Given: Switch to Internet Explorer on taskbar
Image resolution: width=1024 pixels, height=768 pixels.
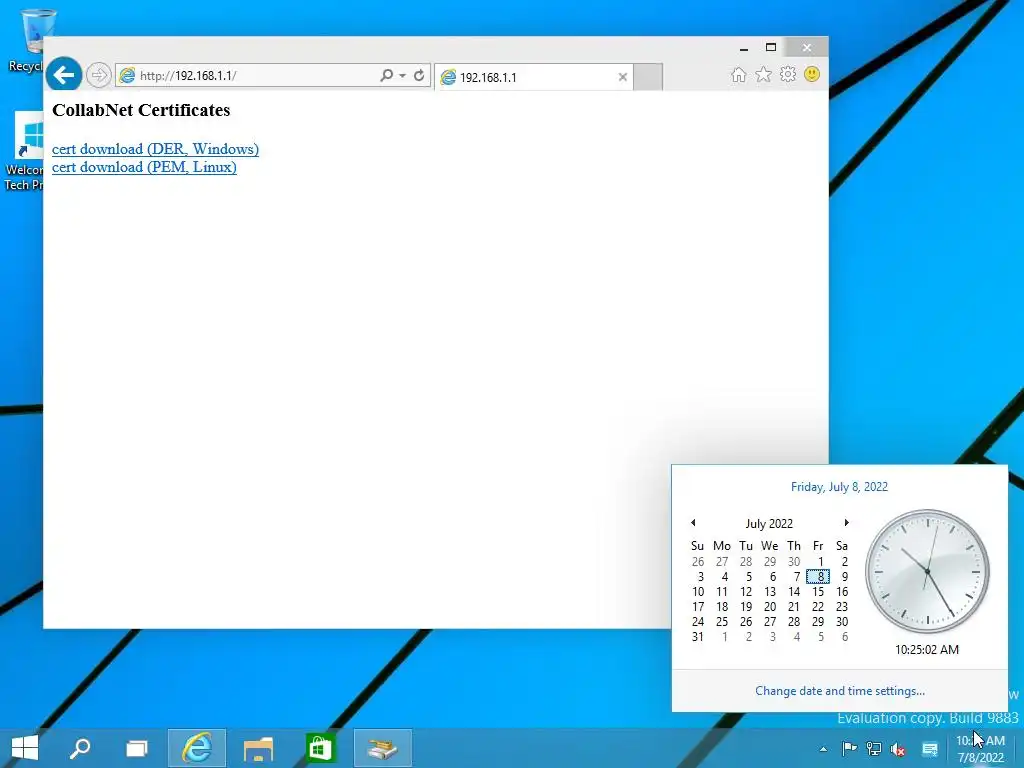Looking at the screenshot, I should point(197,748).
